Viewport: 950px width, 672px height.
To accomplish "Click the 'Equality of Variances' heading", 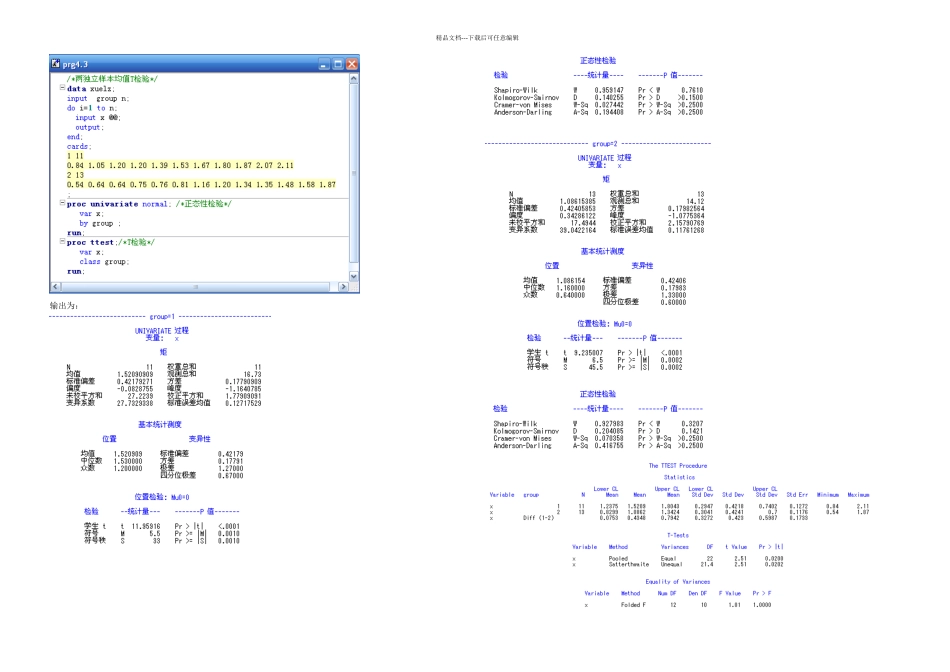I will point(678,582).
